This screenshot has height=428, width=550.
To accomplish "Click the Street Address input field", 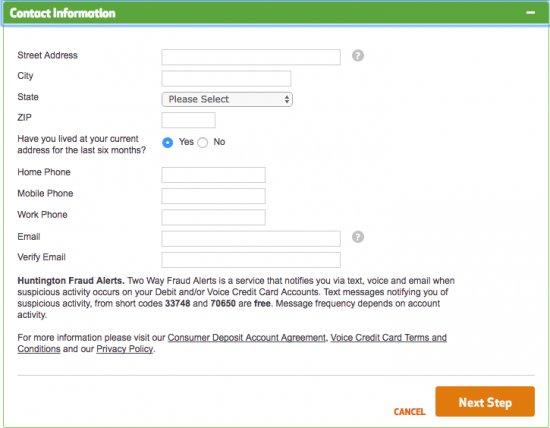I will pyautogui.click(x=251, y=57).
